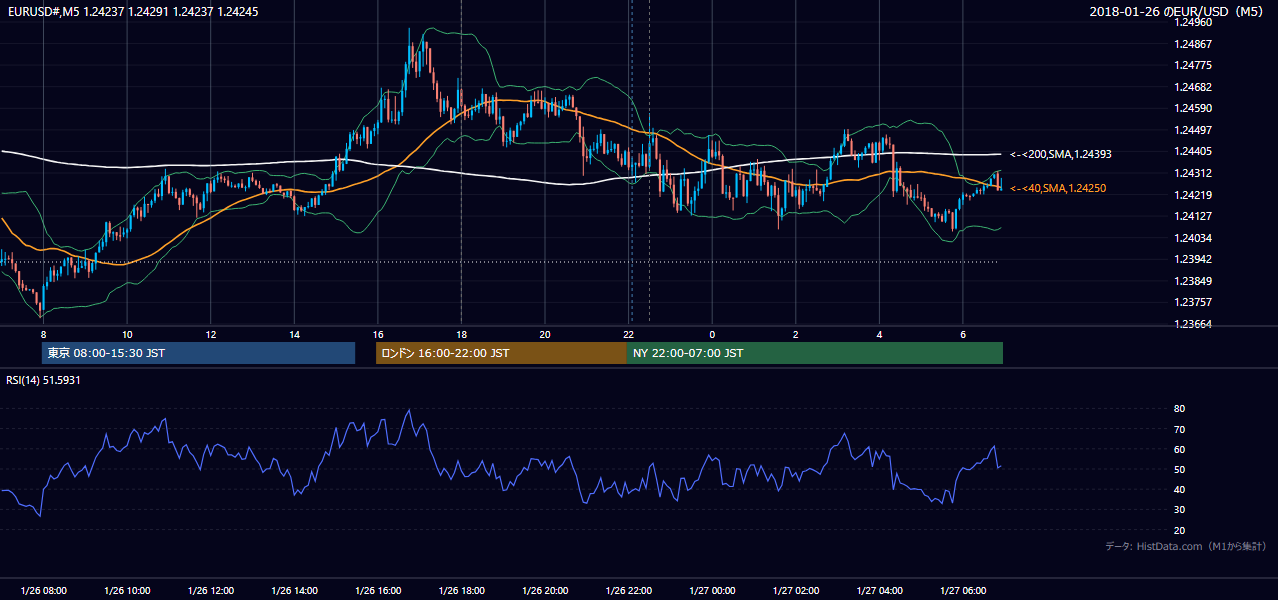Click price axis label 1.23942
Image resolution: width=1278 pixels, height=600 pixels.
tap(1192, 259)
